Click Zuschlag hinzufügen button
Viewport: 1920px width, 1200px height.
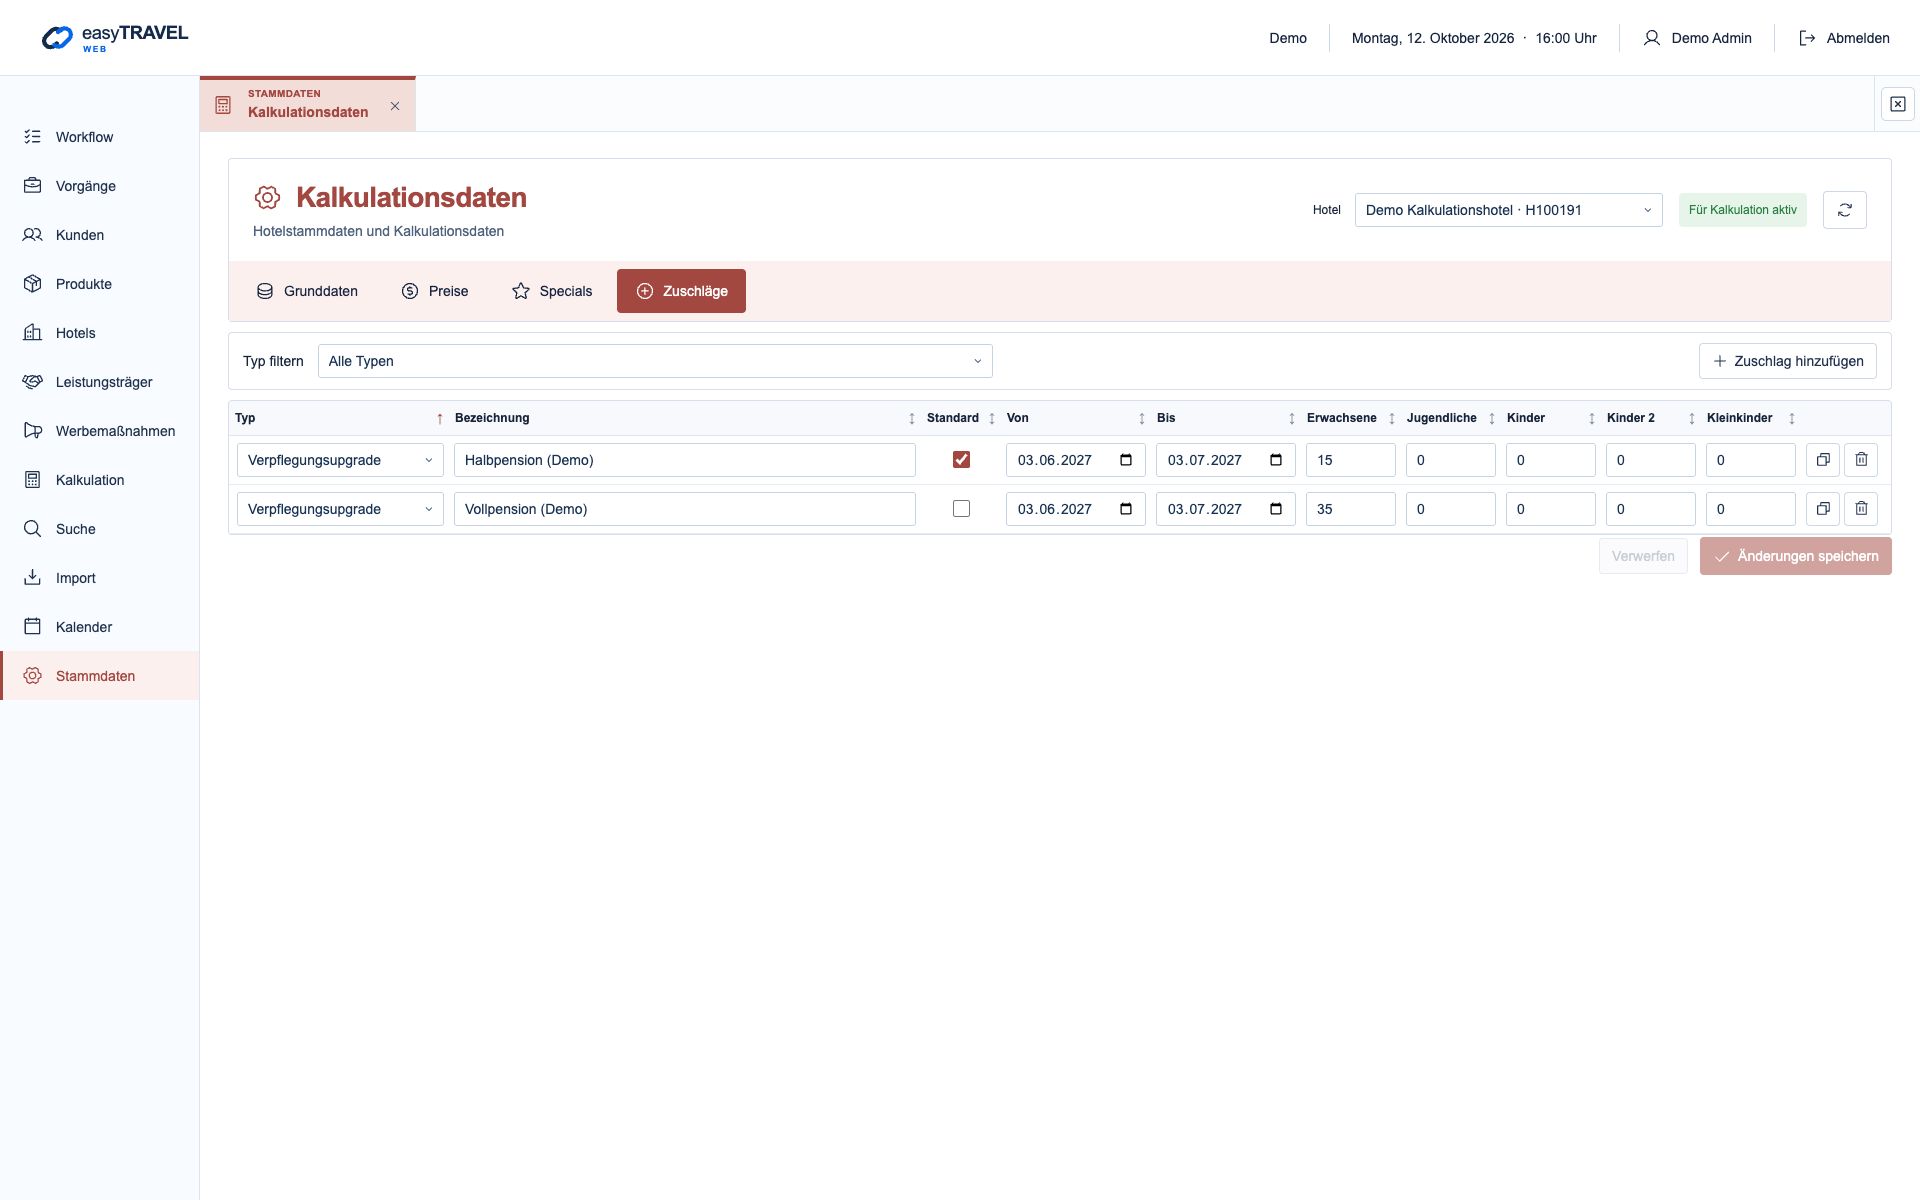tap(1787, 361)
